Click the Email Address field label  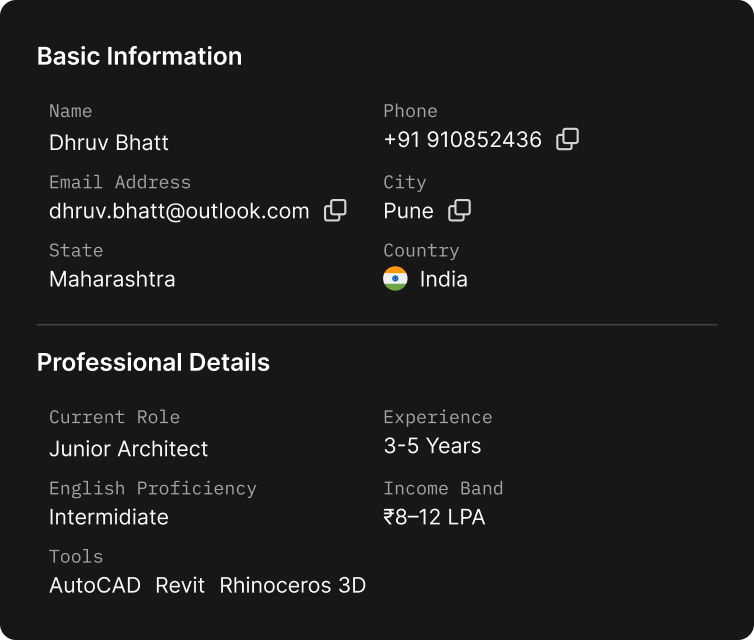120,182
